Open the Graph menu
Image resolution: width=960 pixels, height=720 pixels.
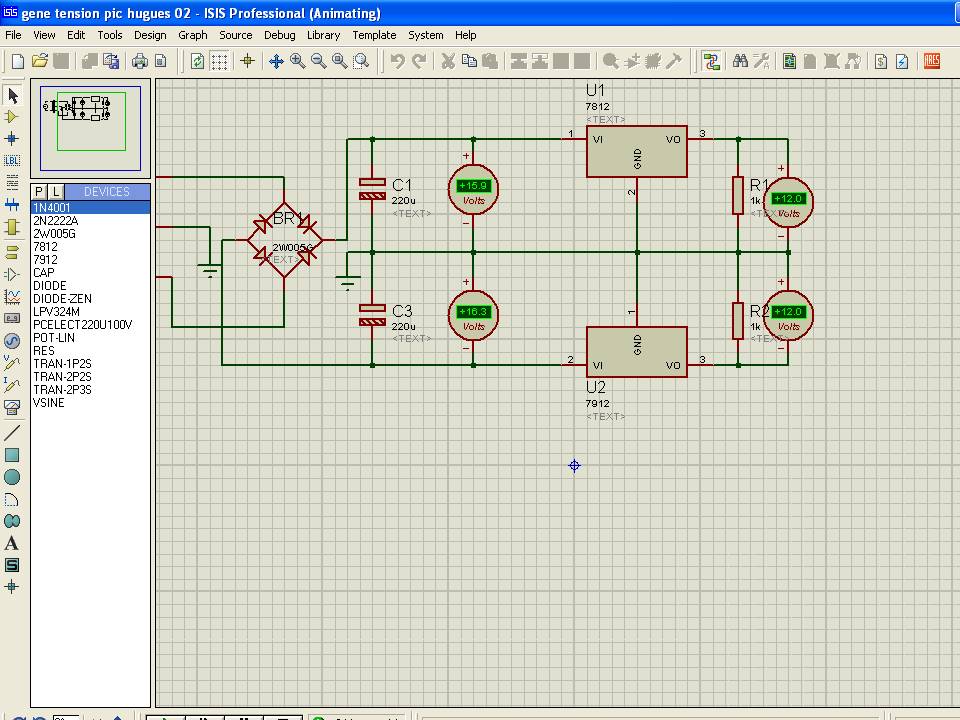tap(193, 35)
